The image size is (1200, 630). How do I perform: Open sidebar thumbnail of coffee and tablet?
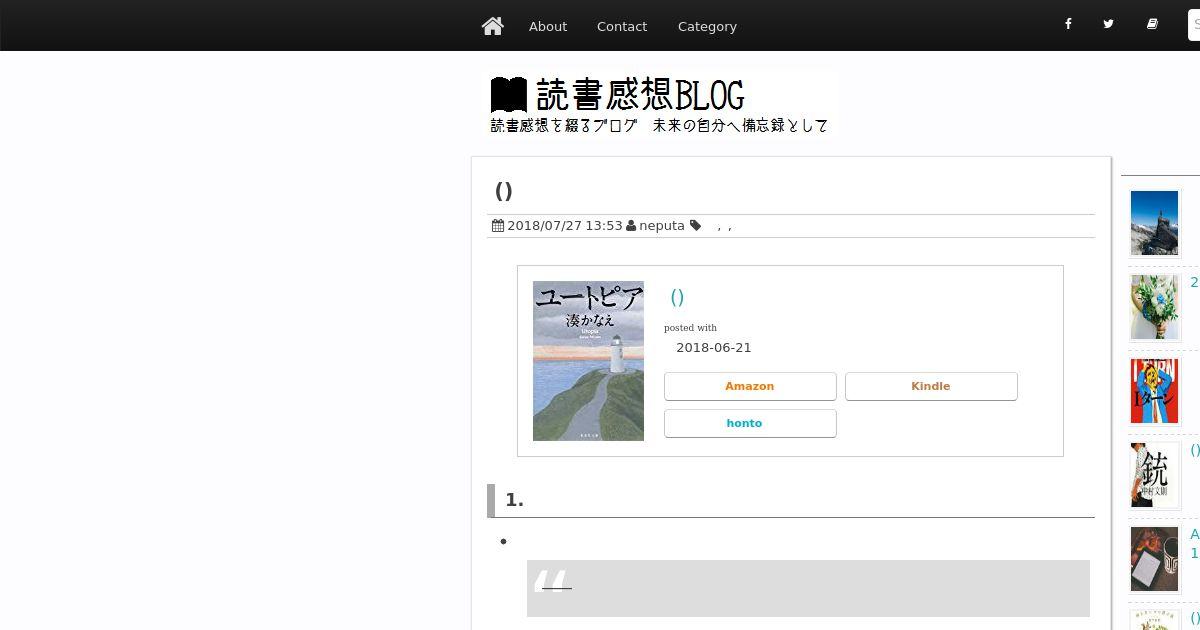point(1154,559)
